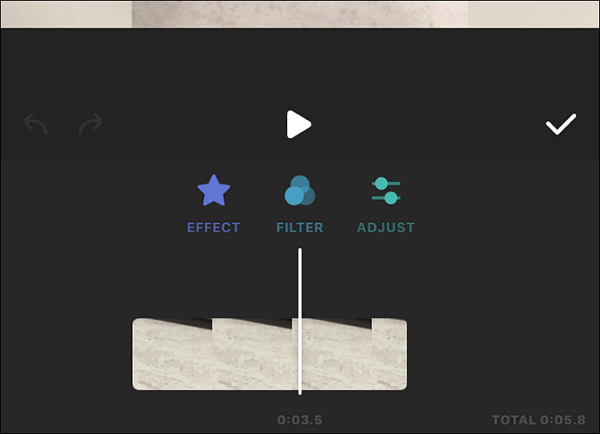Click empty timeline area right of clip
Screen dimensions: 600x434
pos(503,354)
